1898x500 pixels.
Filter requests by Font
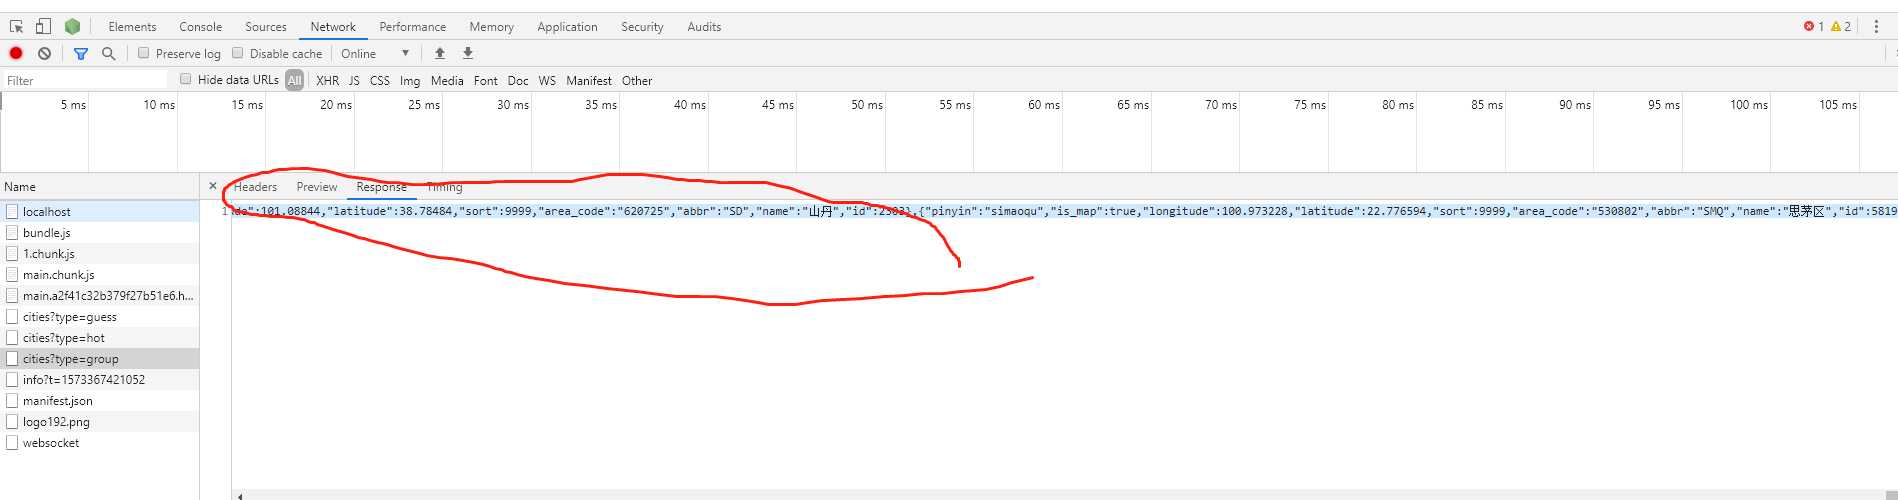486,80
